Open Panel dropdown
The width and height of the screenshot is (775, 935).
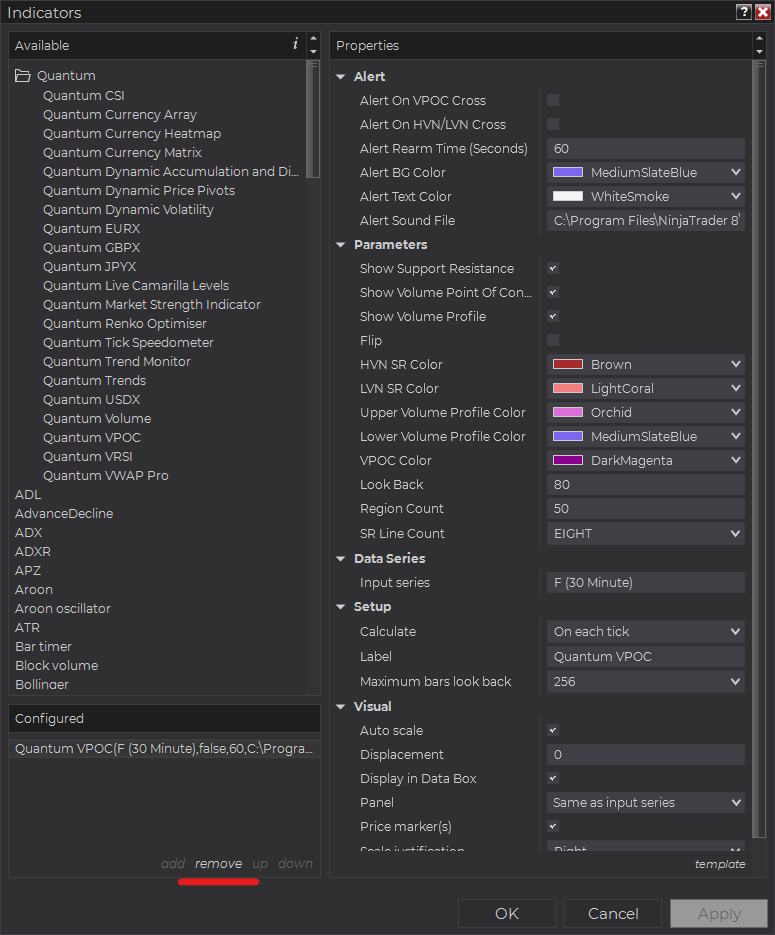[x=646, y=803]
